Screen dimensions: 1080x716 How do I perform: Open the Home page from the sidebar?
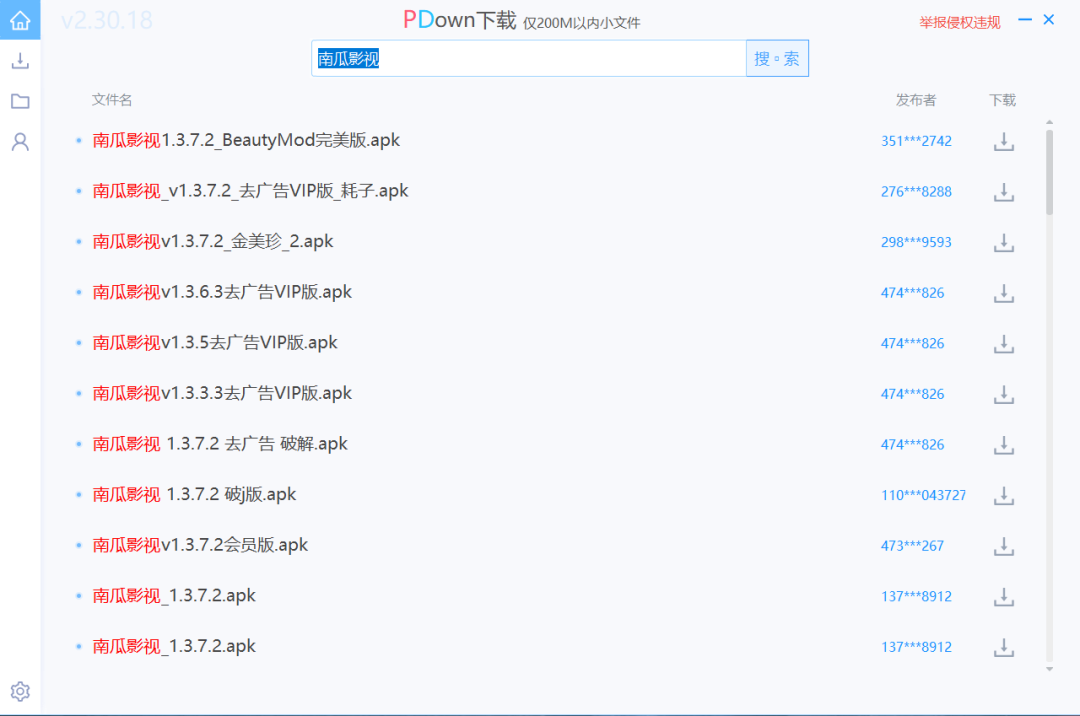point(20,20)
